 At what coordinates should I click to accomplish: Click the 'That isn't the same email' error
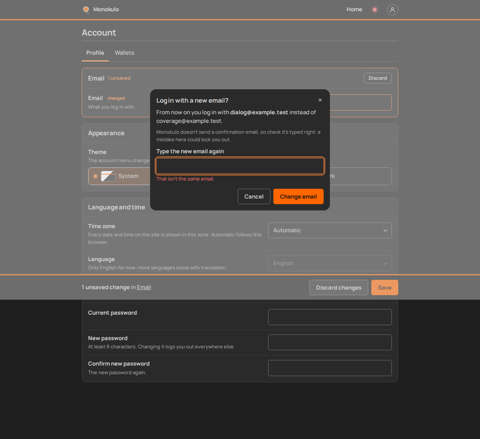click(x=185, y=179)
